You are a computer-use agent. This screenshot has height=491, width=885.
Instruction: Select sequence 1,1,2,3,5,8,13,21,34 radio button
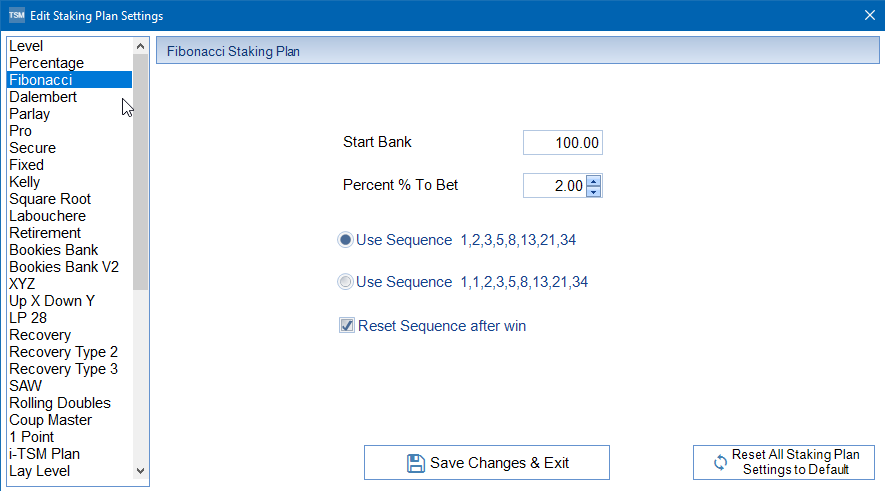coord(345,282)
